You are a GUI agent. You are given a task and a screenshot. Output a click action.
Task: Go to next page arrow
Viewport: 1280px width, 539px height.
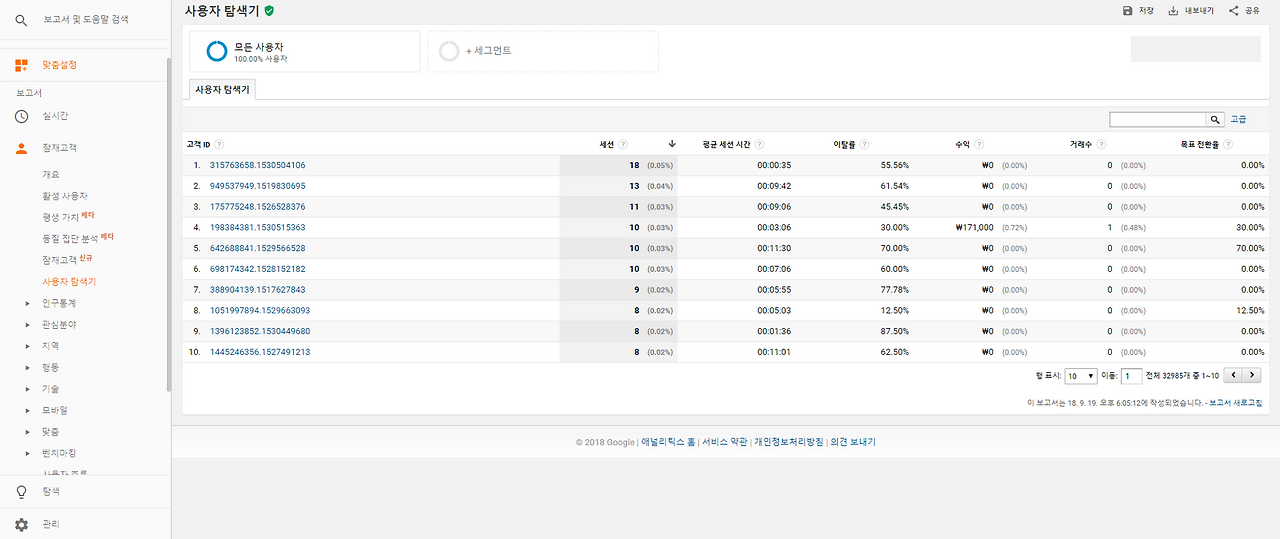[x=1252, y=375]
